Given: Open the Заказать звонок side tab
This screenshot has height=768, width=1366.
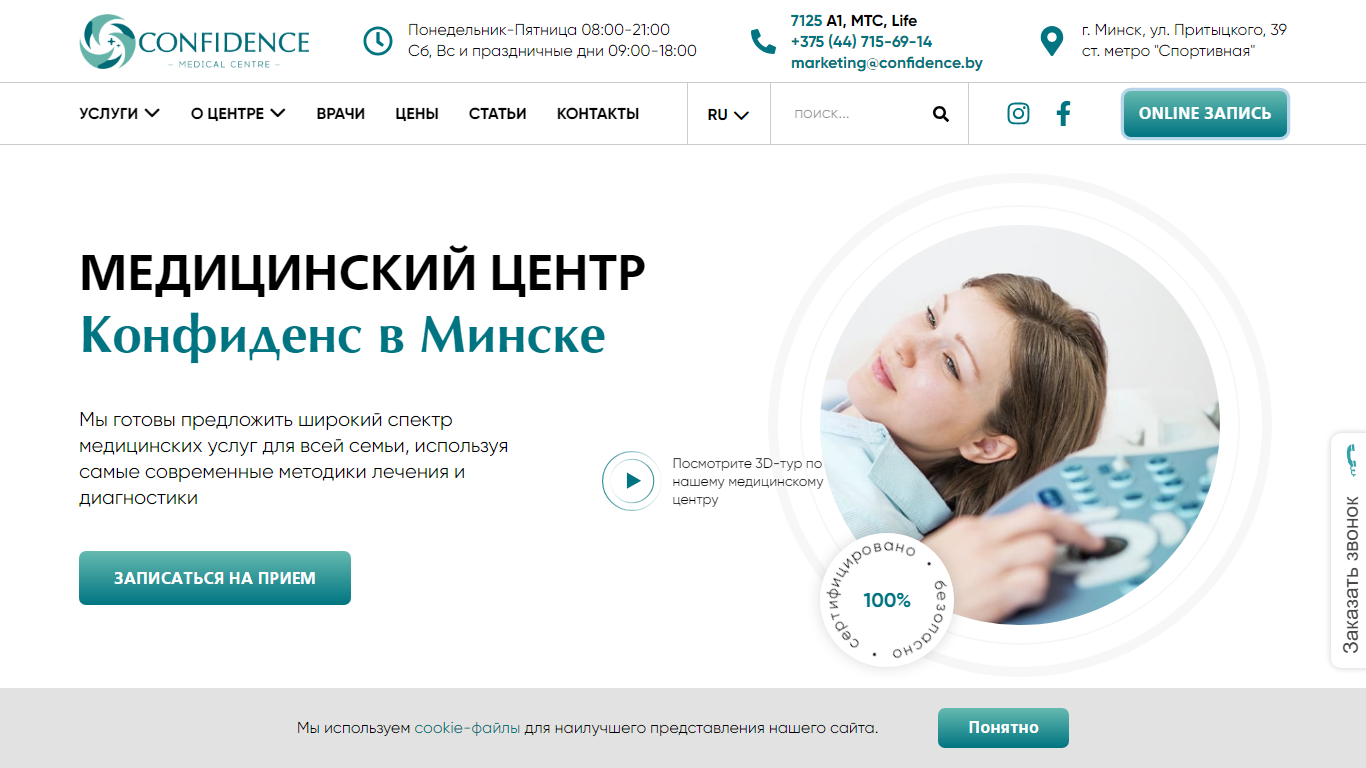Looking at the screenshot, I should [x=1349, y=549].
